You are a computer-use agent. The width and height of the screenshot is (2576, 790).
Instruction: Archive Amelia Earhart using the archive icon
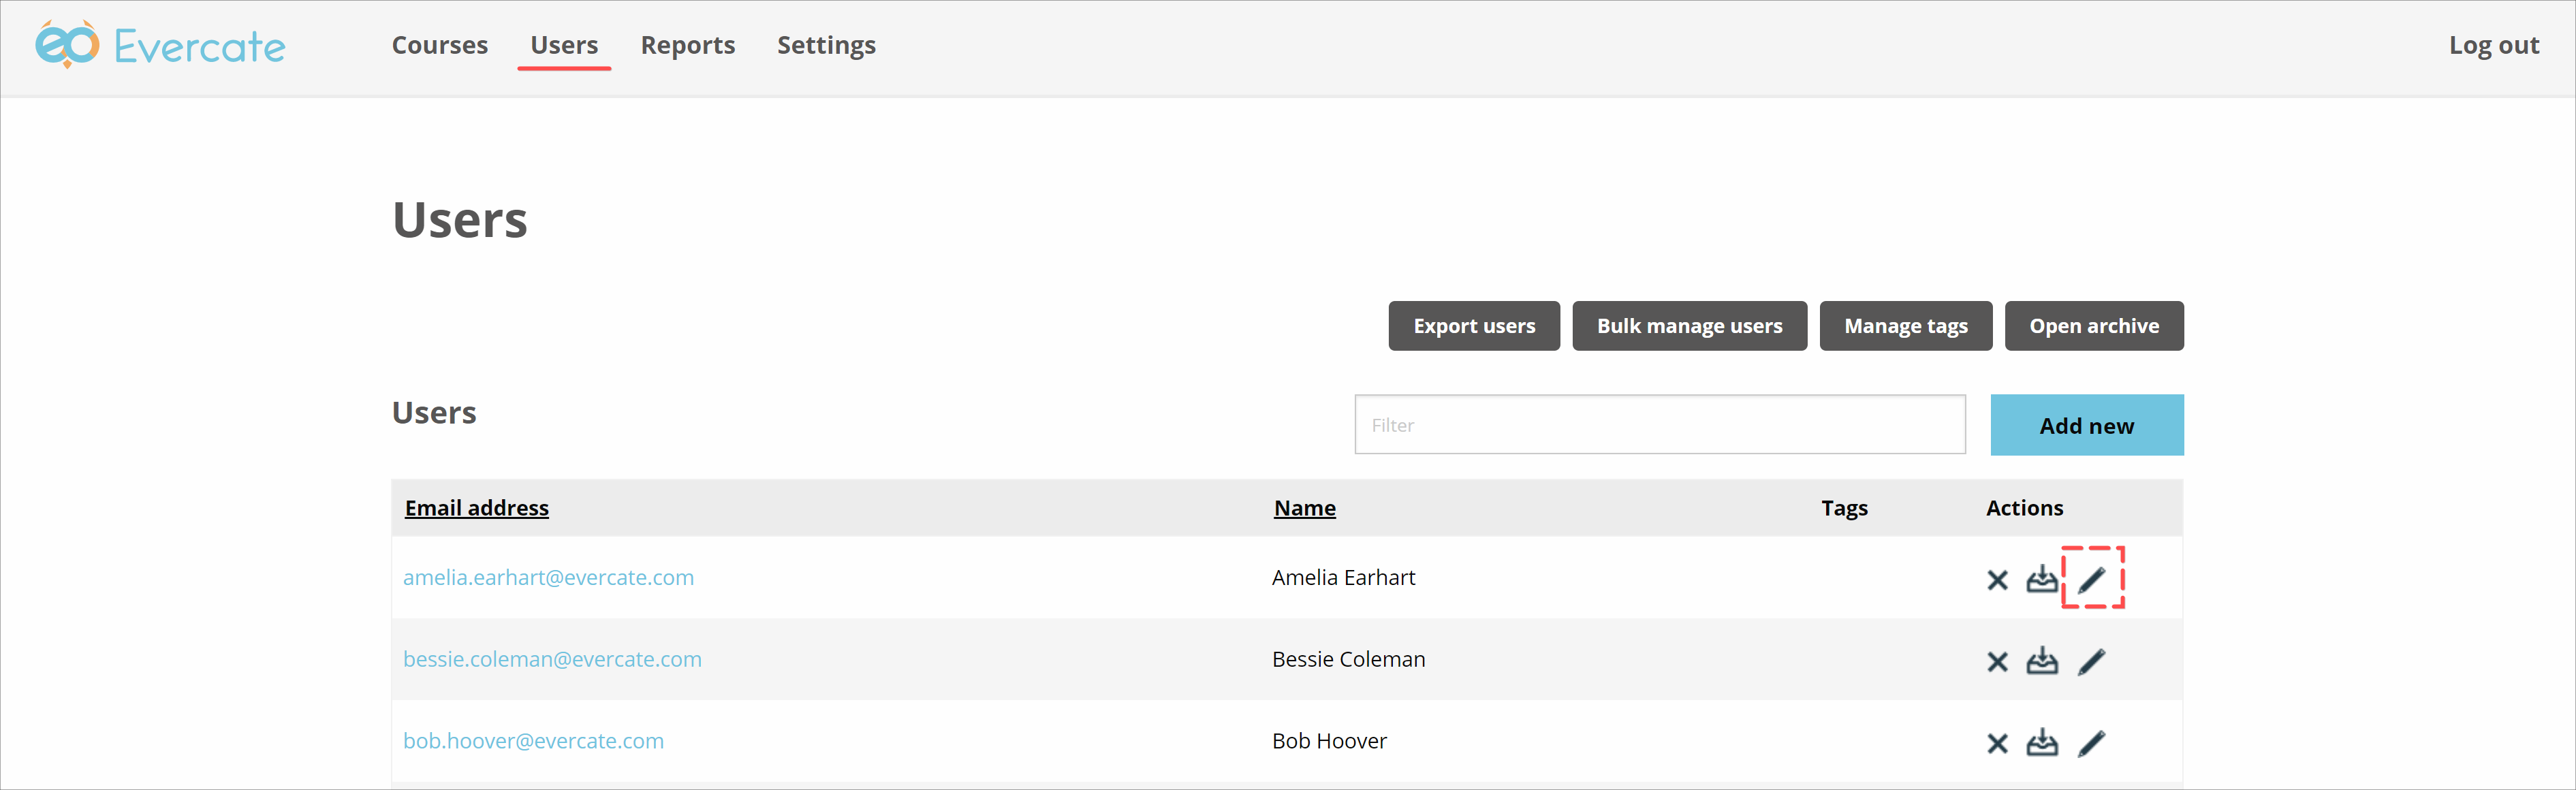(2041, 579)
